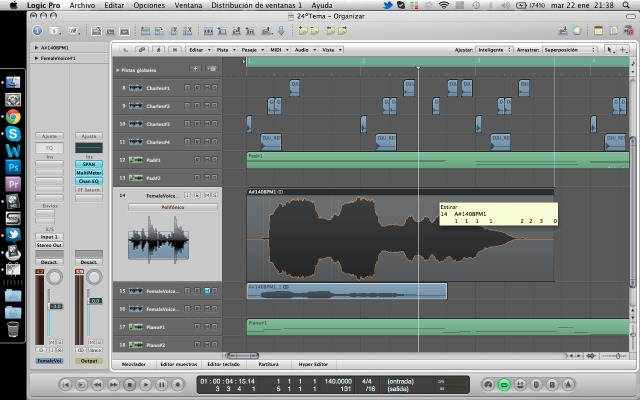Image resolution: width=640 pixels, height=400 pixels.
Task: Enable Cycle mode in the transport bar
Action: click(x=505, y=384)
